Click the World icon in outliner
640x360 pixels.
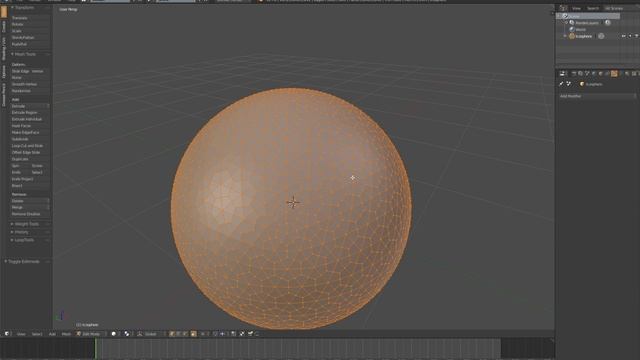[x=572, y=29]
